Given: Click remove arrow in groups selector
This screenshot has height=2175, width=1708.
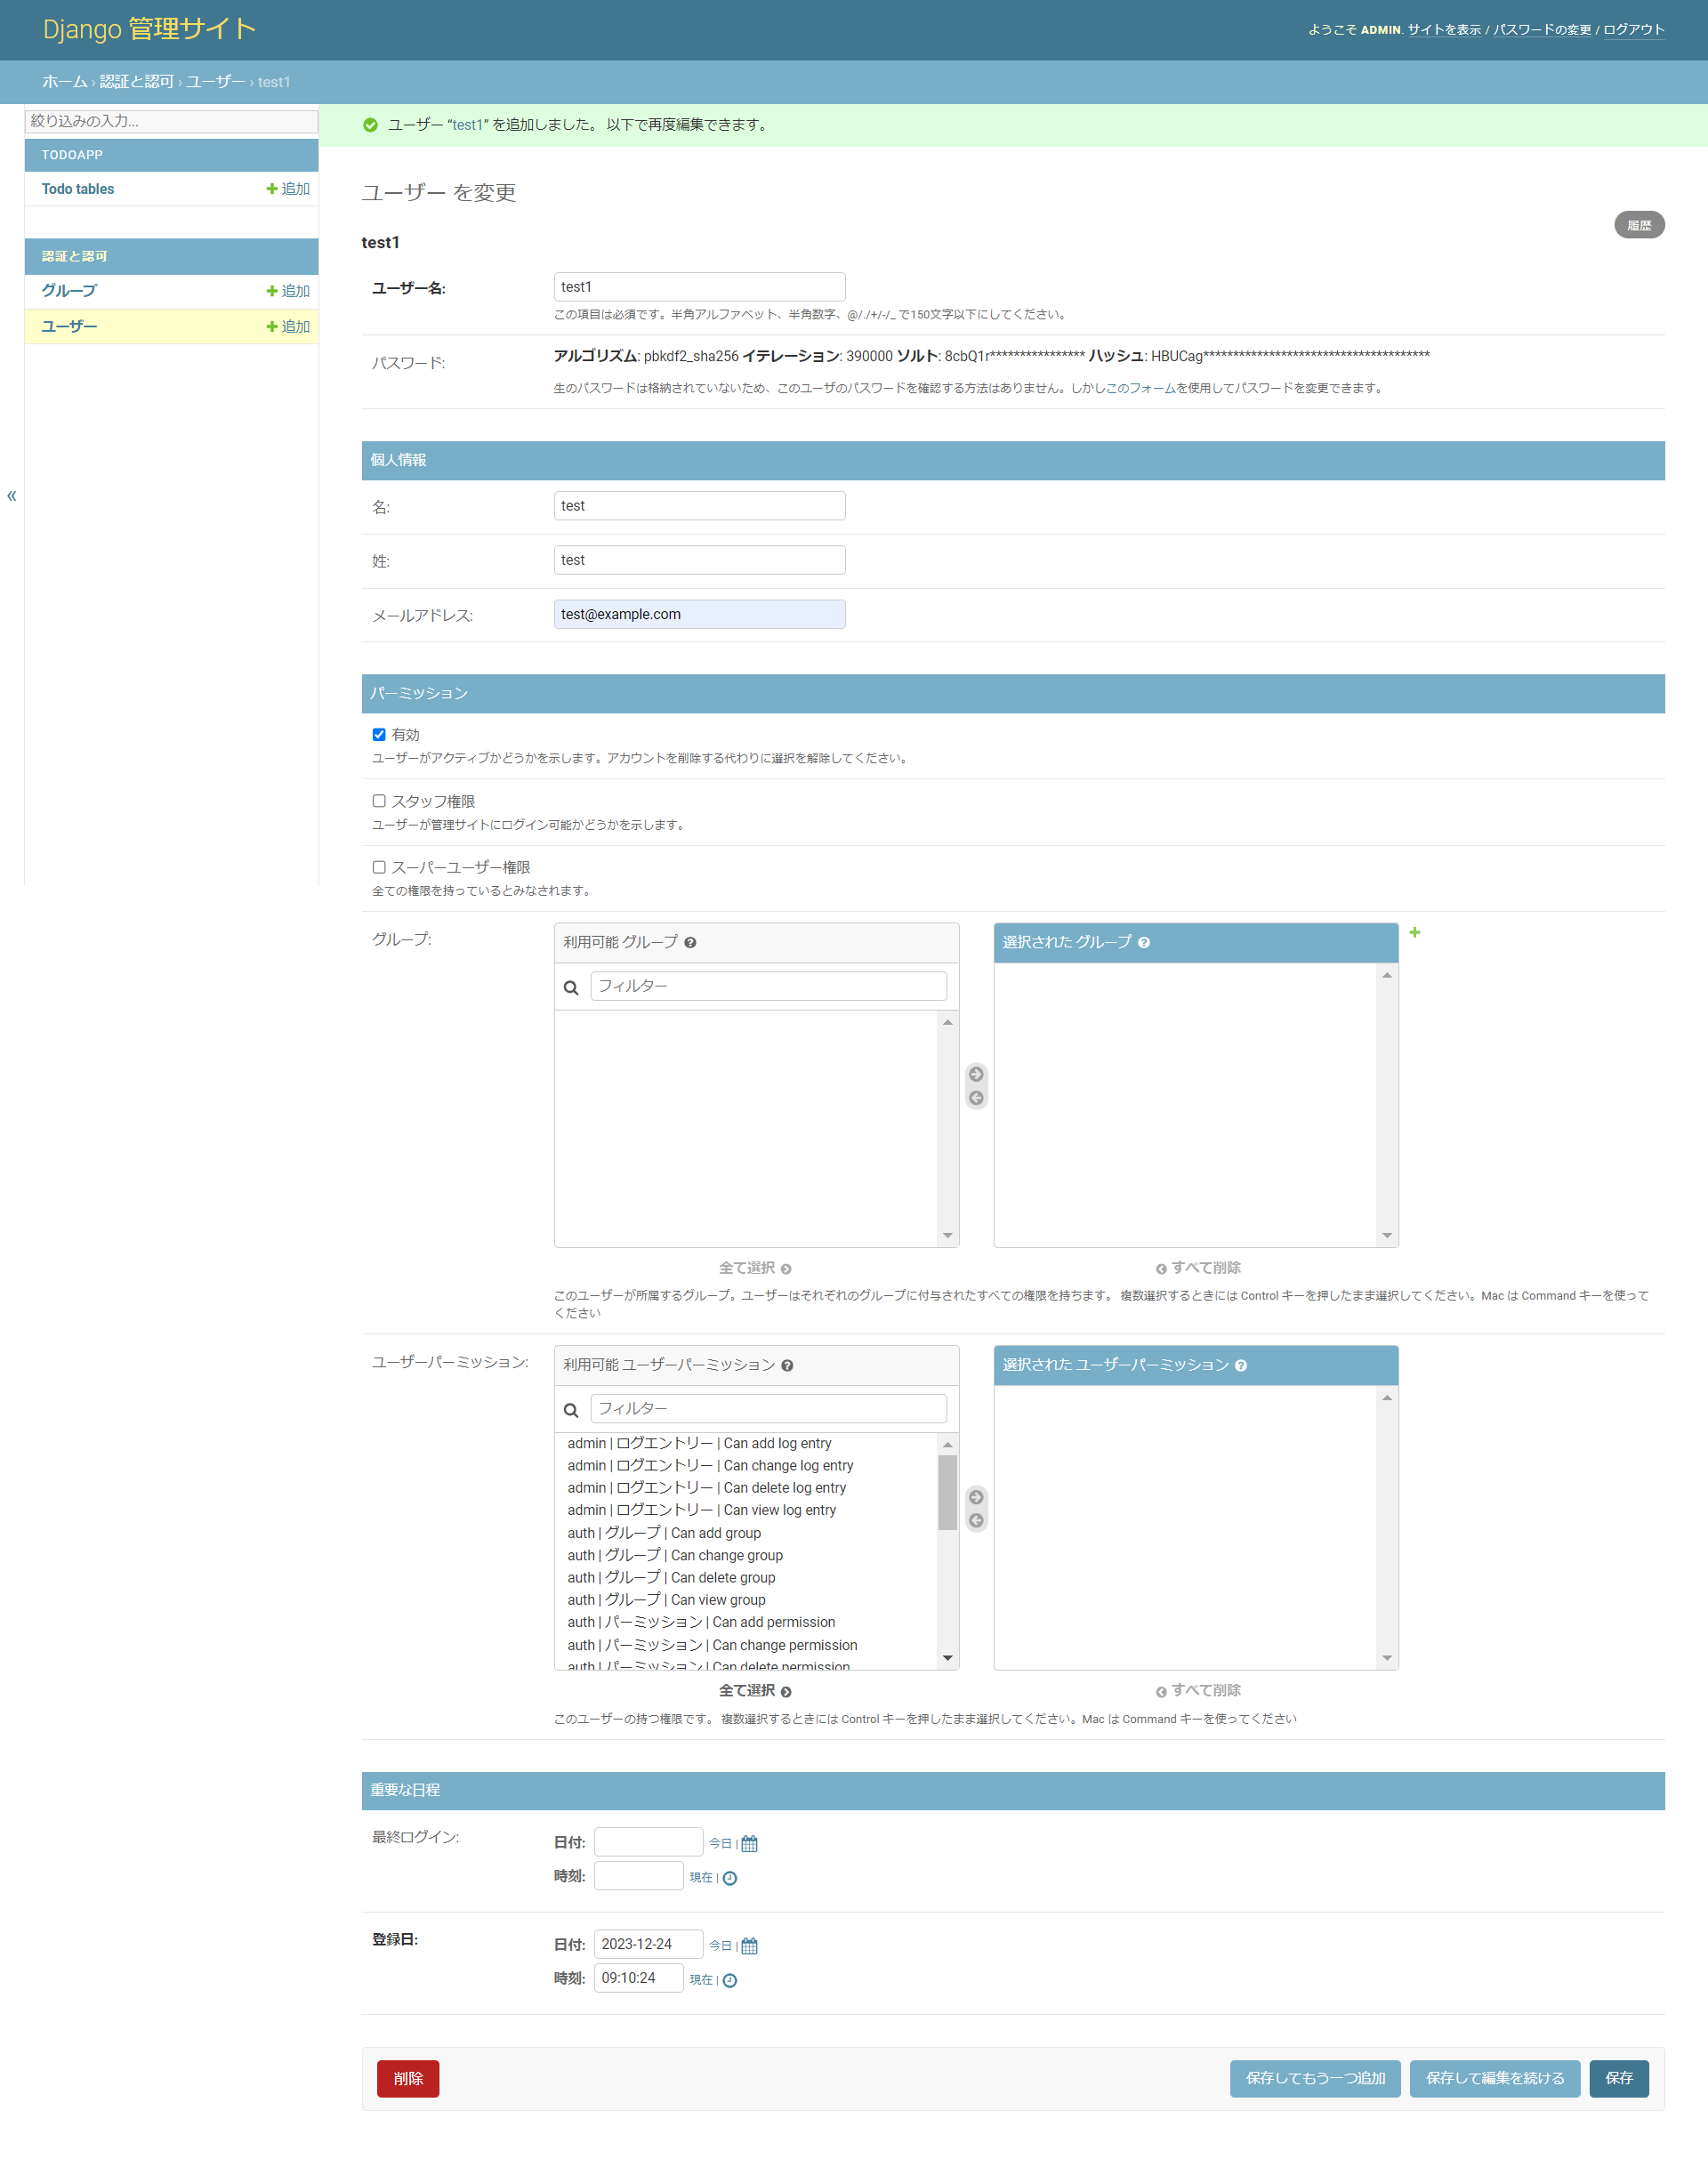Looking at the screenshot, I should [976, 1098].
